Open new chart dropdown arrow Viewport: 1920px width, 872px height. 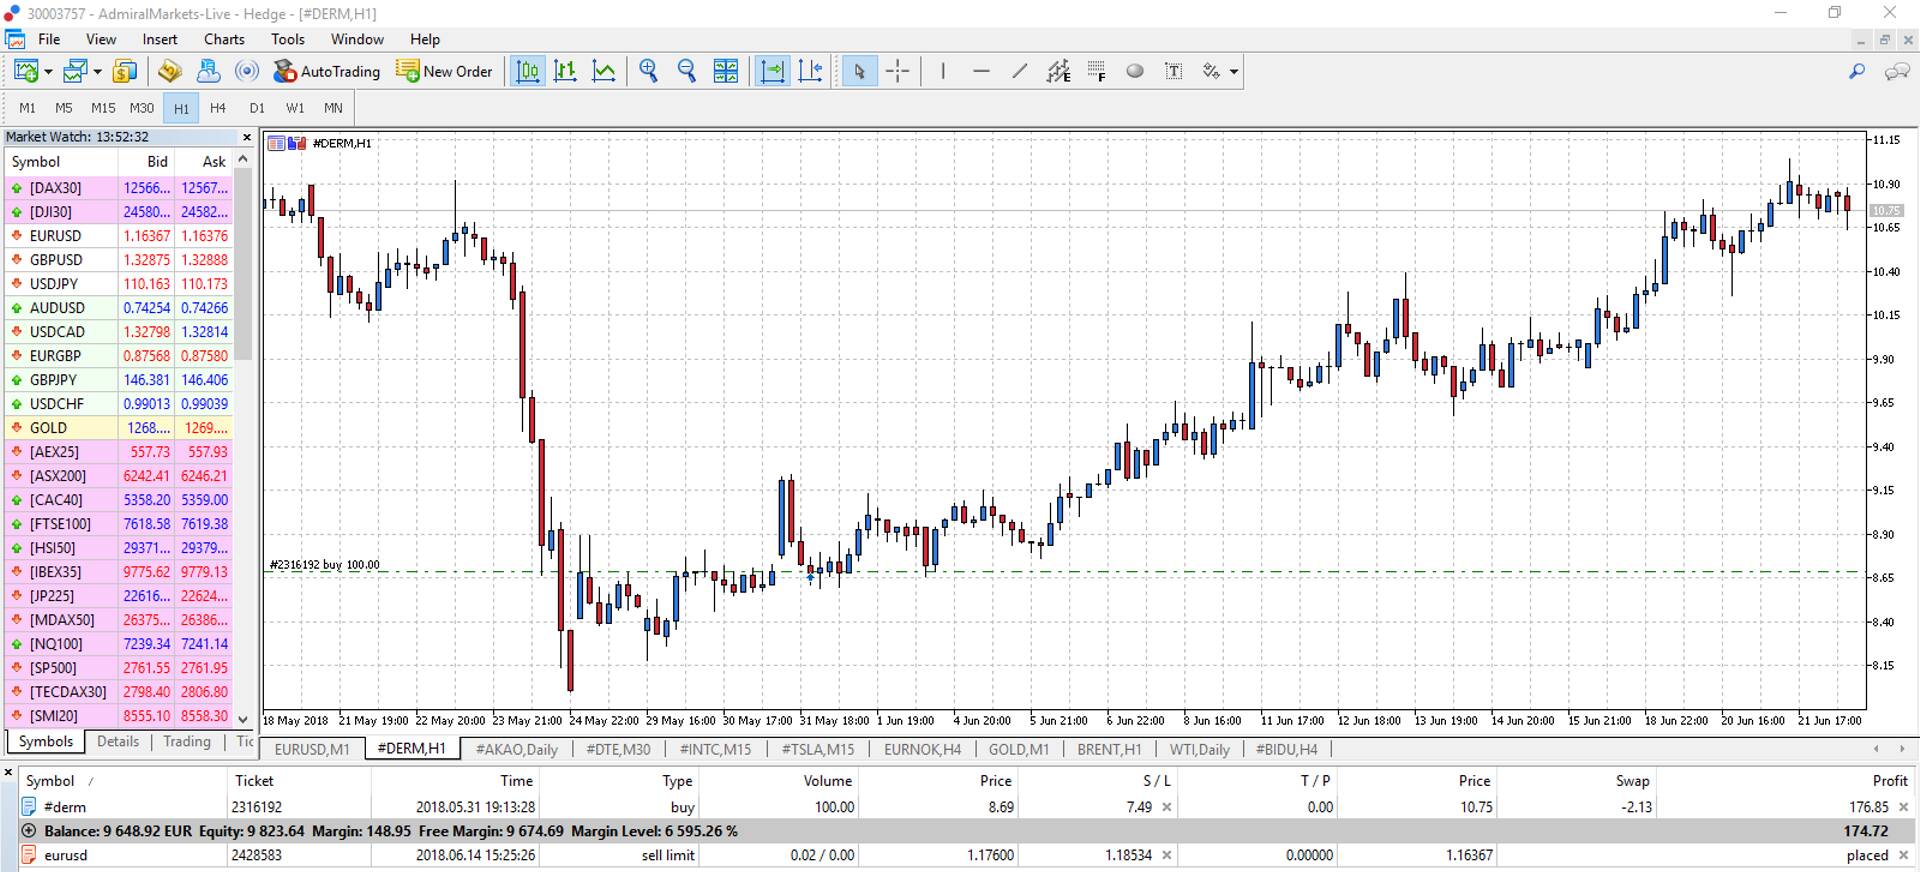click(x=48, y=72)
